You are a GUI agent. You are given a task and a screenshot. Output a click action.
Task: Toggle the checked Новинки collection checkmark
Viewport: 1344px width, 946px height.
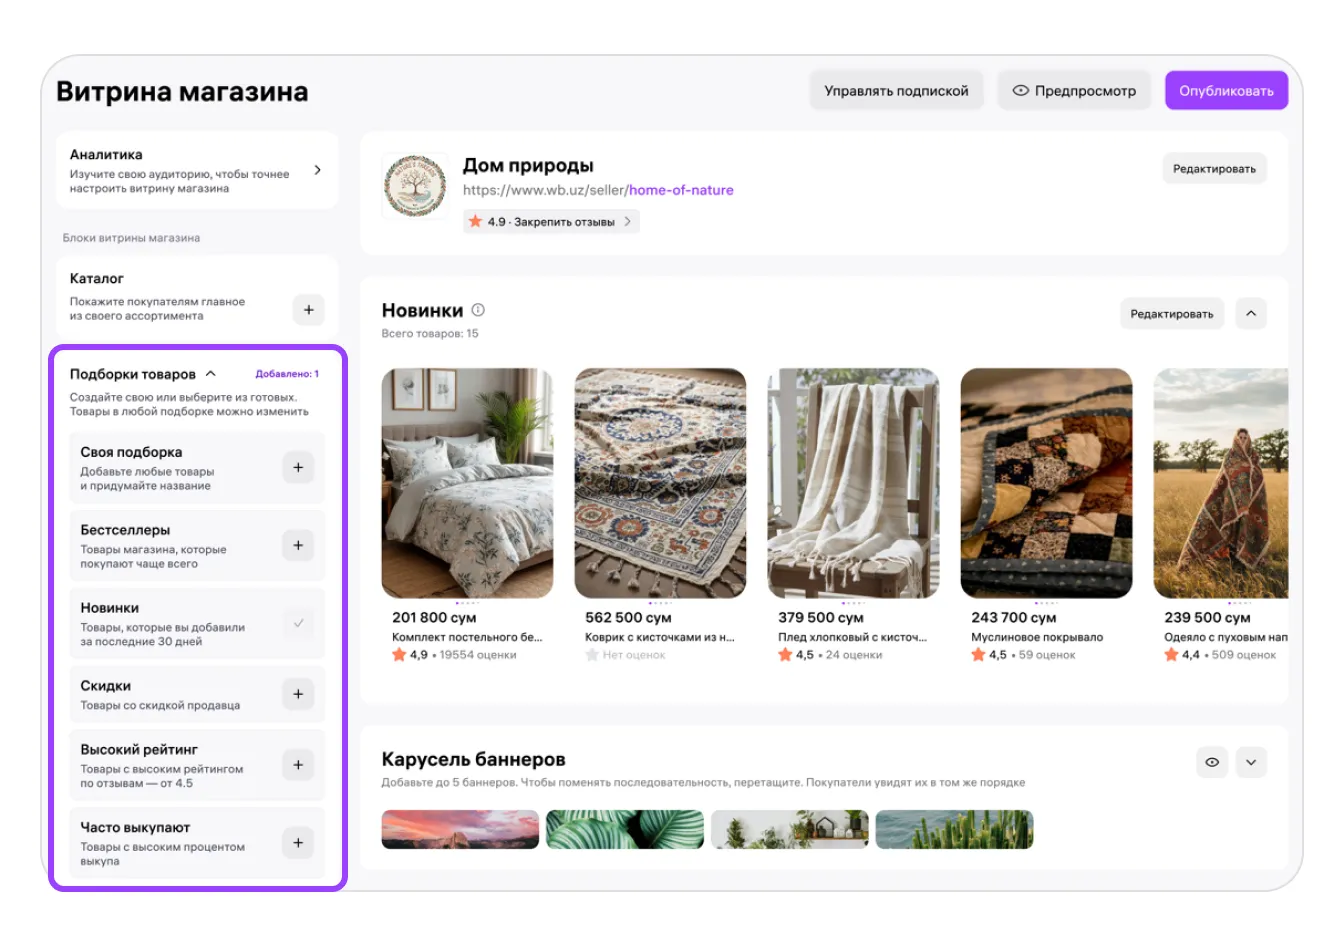pyautogui.click(x=298, y=623)
